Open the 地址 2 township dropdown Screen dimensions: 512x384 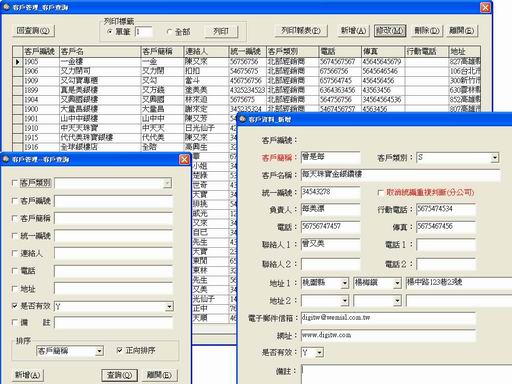pyautogui.click(x=397, y=301)
